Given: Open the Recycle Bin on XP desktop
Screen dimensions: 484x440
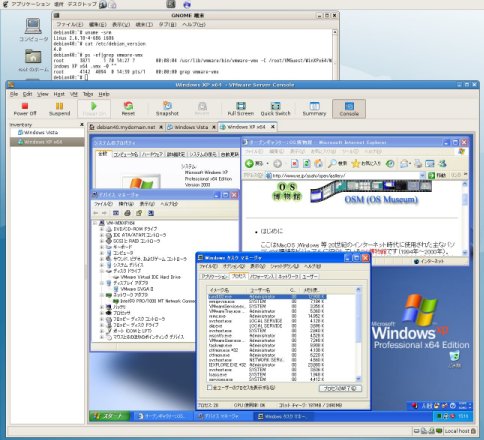Looking at the screenshot, I should coord(454,356).
